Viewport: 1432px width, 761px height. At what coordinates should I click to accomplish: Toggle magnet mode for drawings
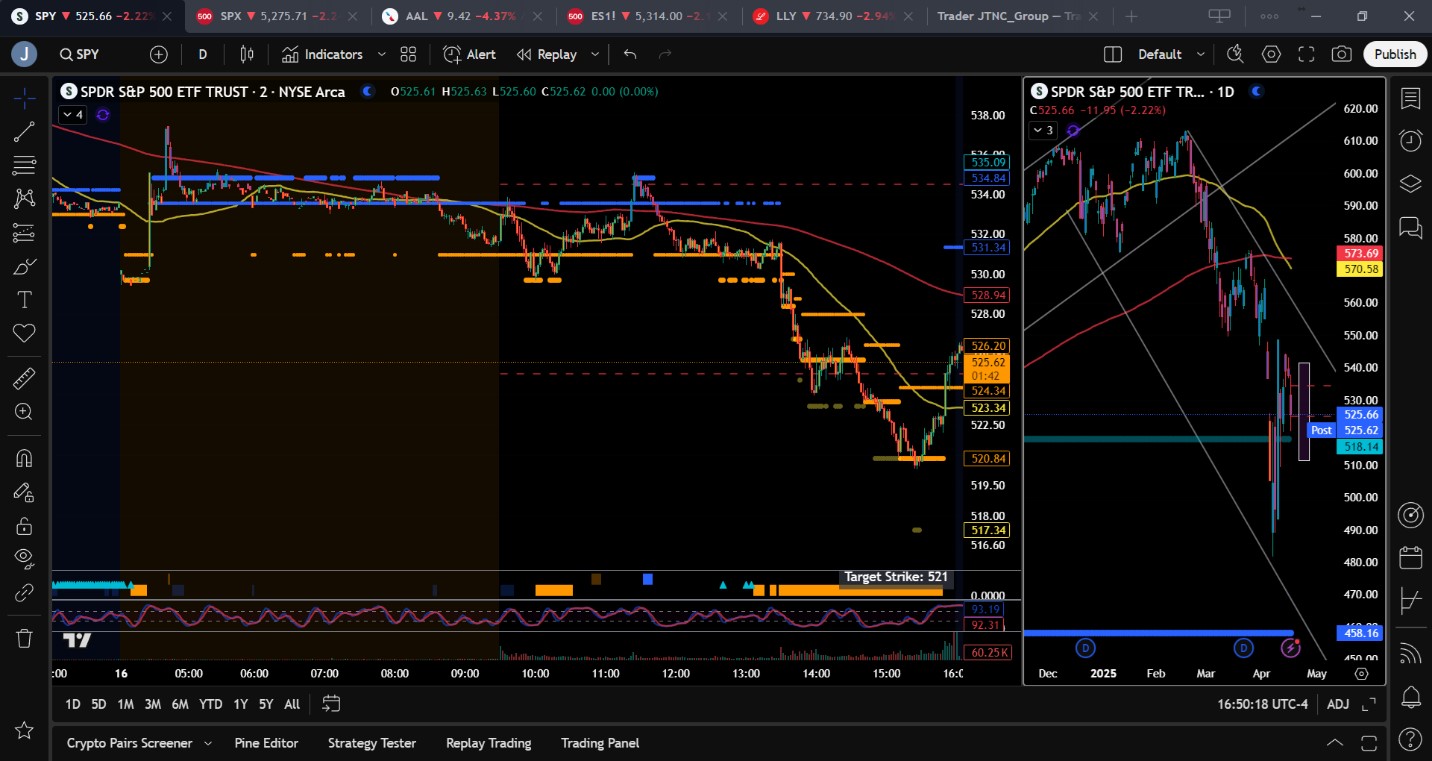coord(25,458)
